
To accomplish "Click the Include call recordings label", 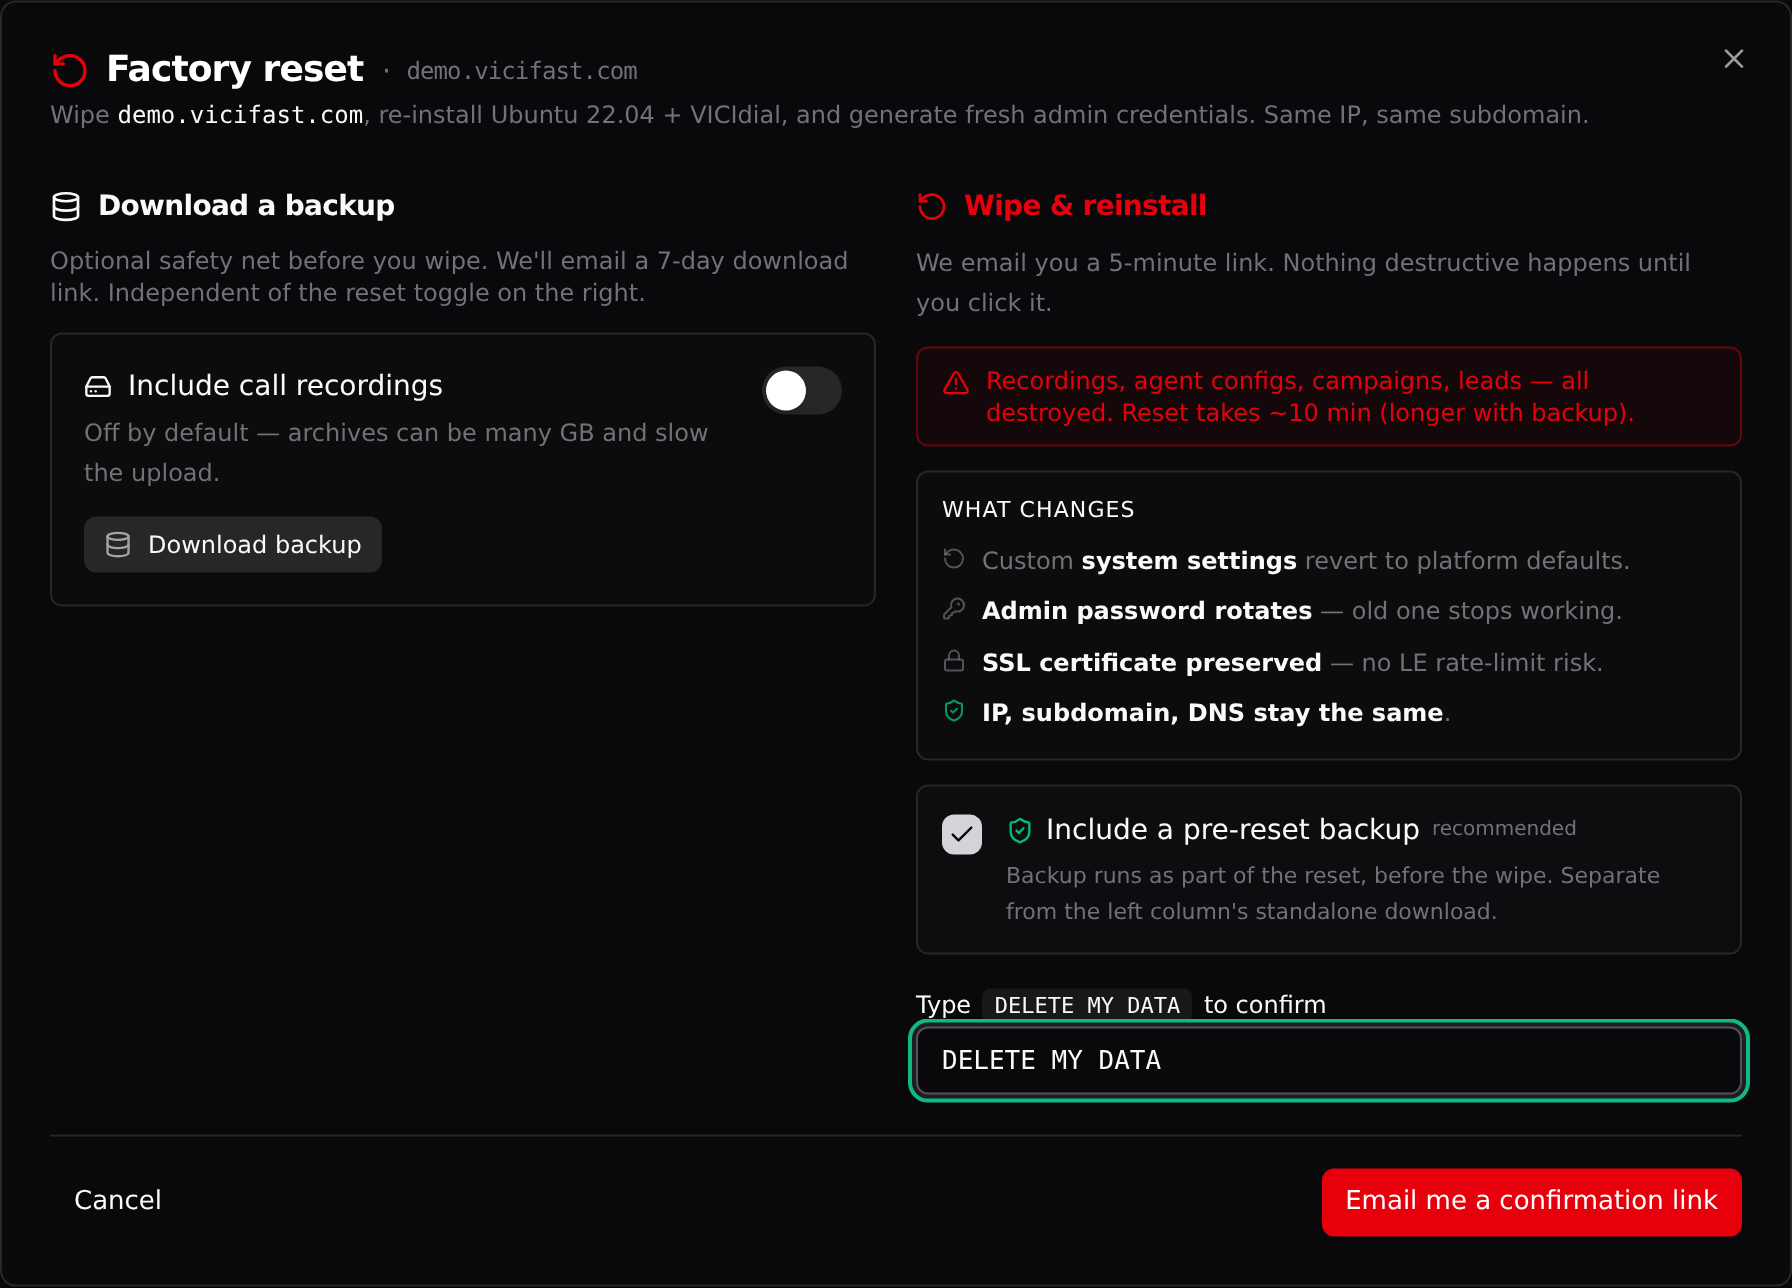I will pos(285,385).
